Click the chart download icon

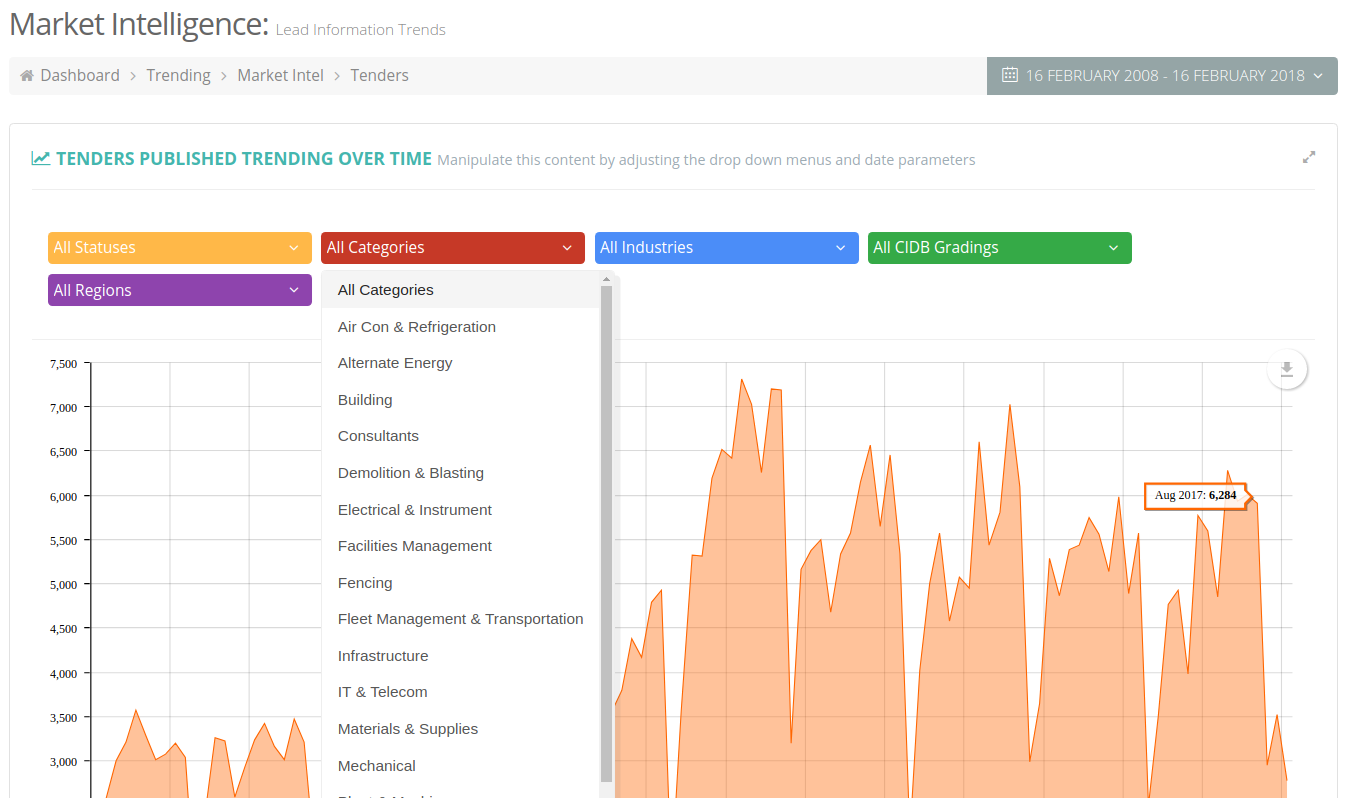[1287, 370]
